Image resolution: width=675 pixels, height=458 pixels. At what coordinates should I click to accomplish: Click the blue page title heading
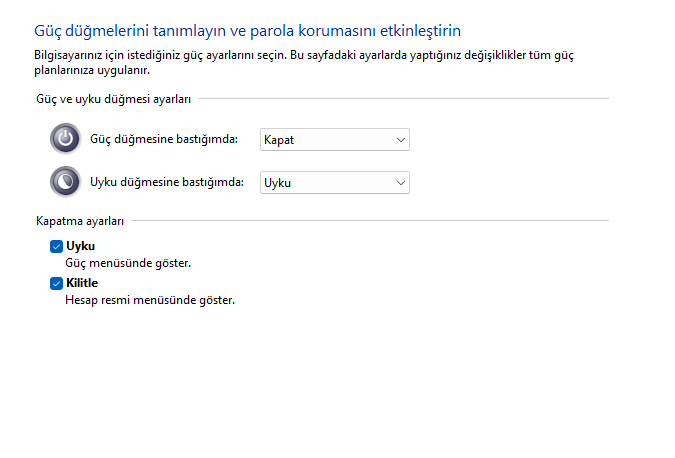click(248, 32)
